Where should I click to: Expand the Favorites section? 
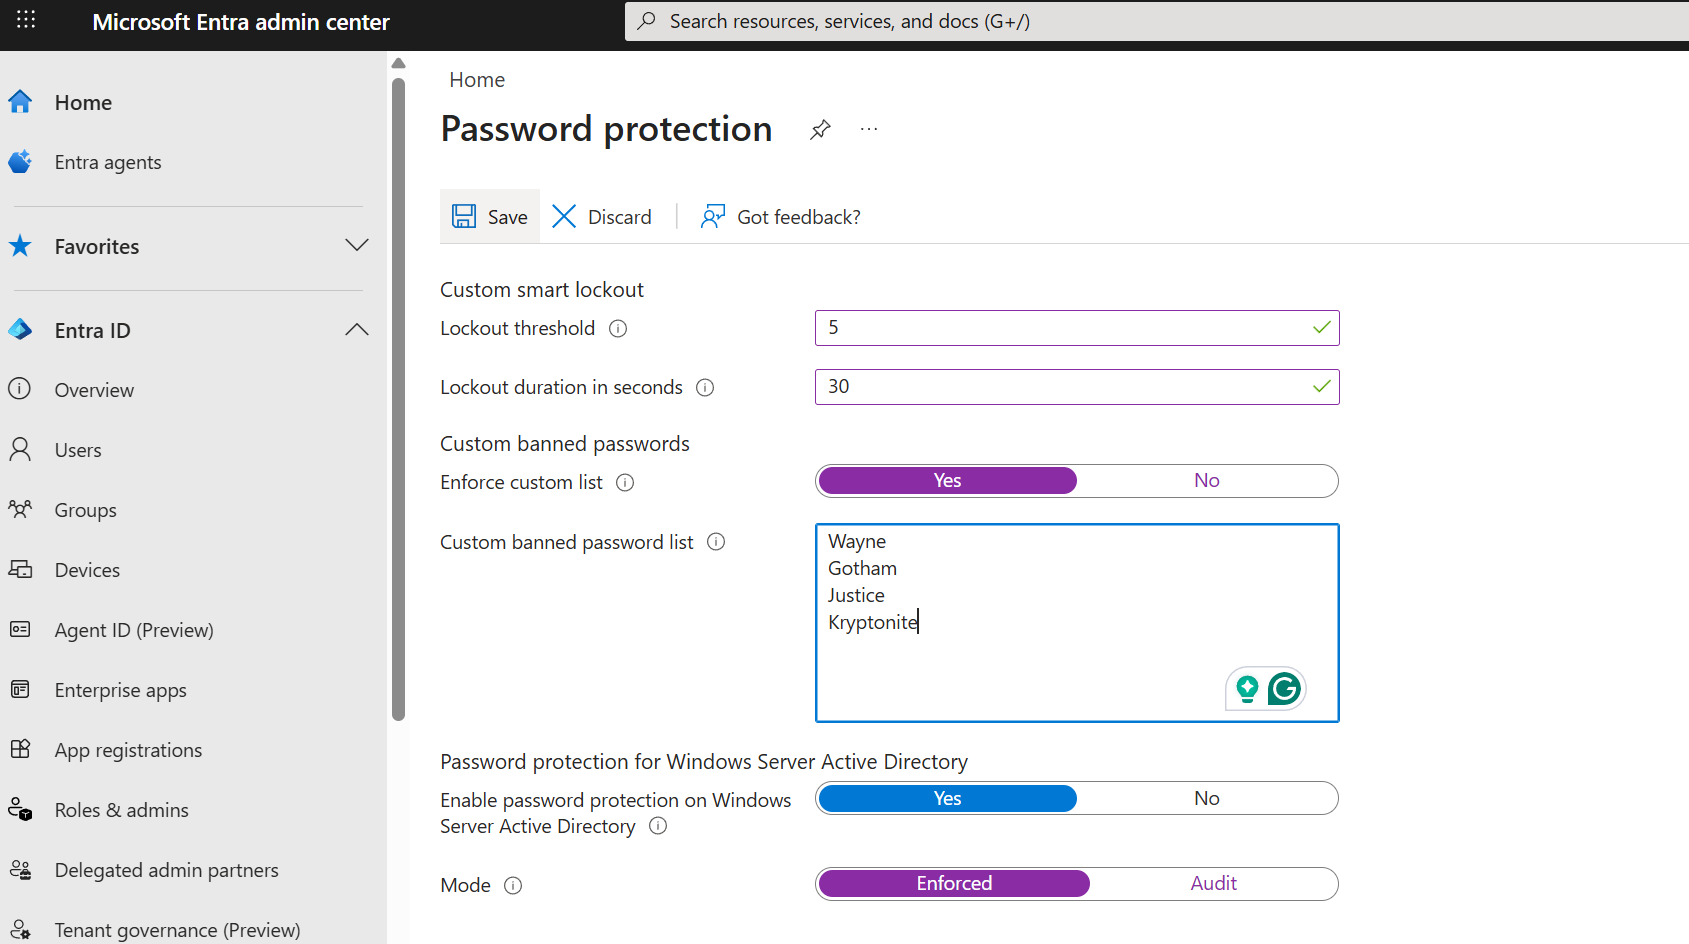[356, 246]
